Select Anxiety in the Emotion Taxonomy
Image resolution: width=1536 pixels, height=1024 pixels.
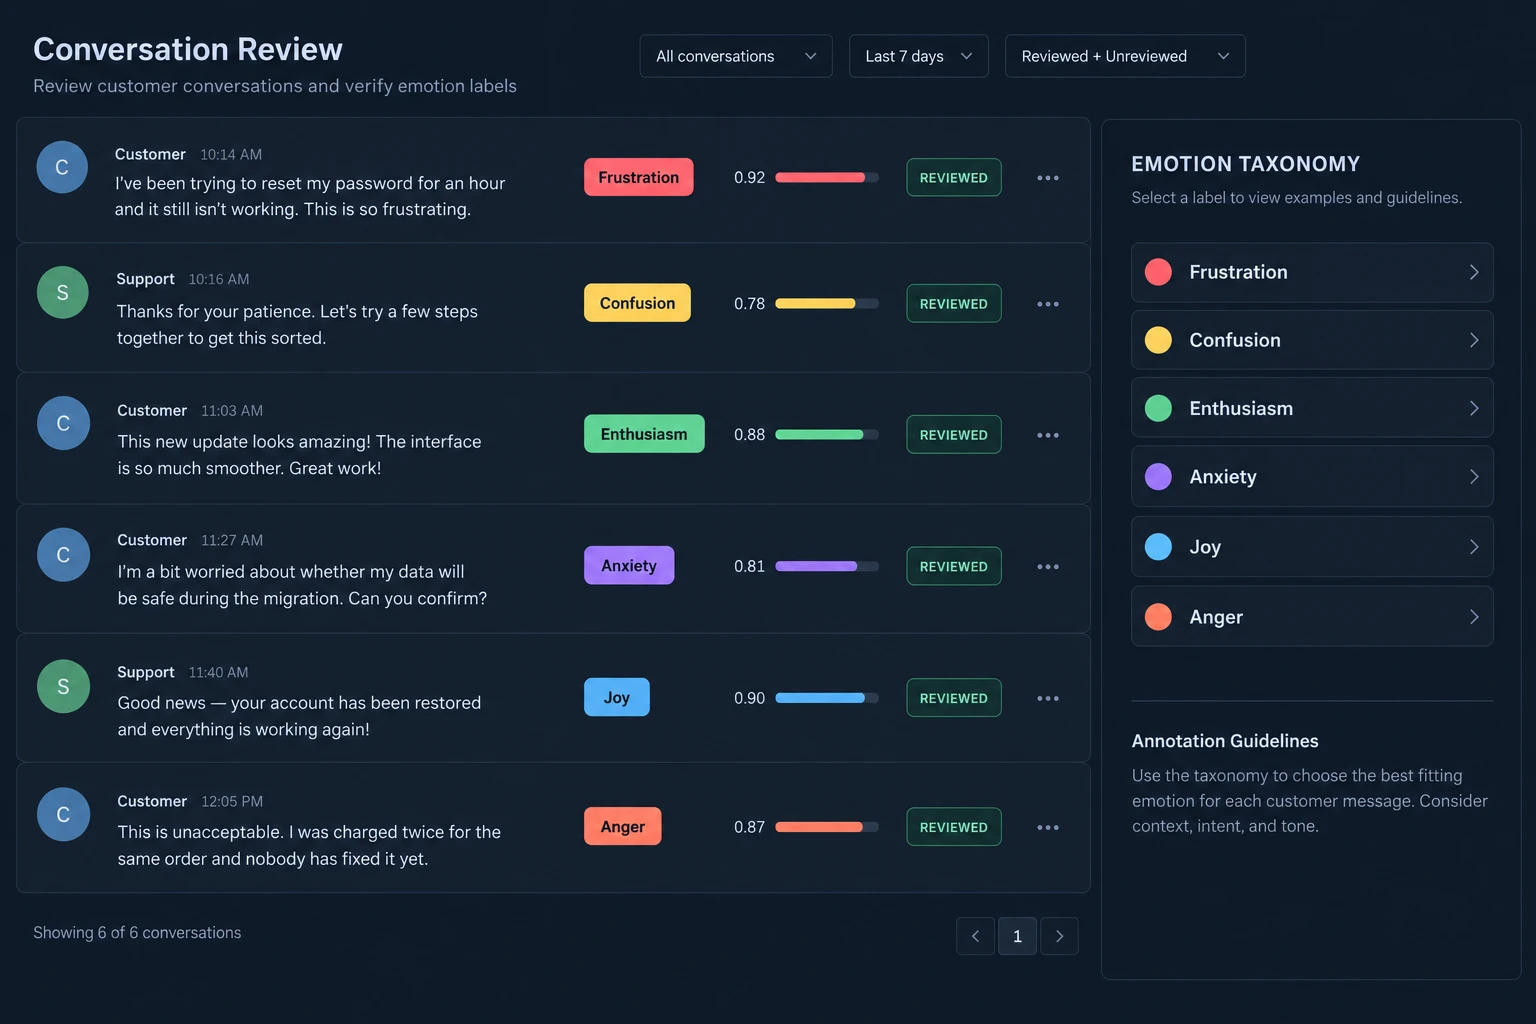point(1312,477)
